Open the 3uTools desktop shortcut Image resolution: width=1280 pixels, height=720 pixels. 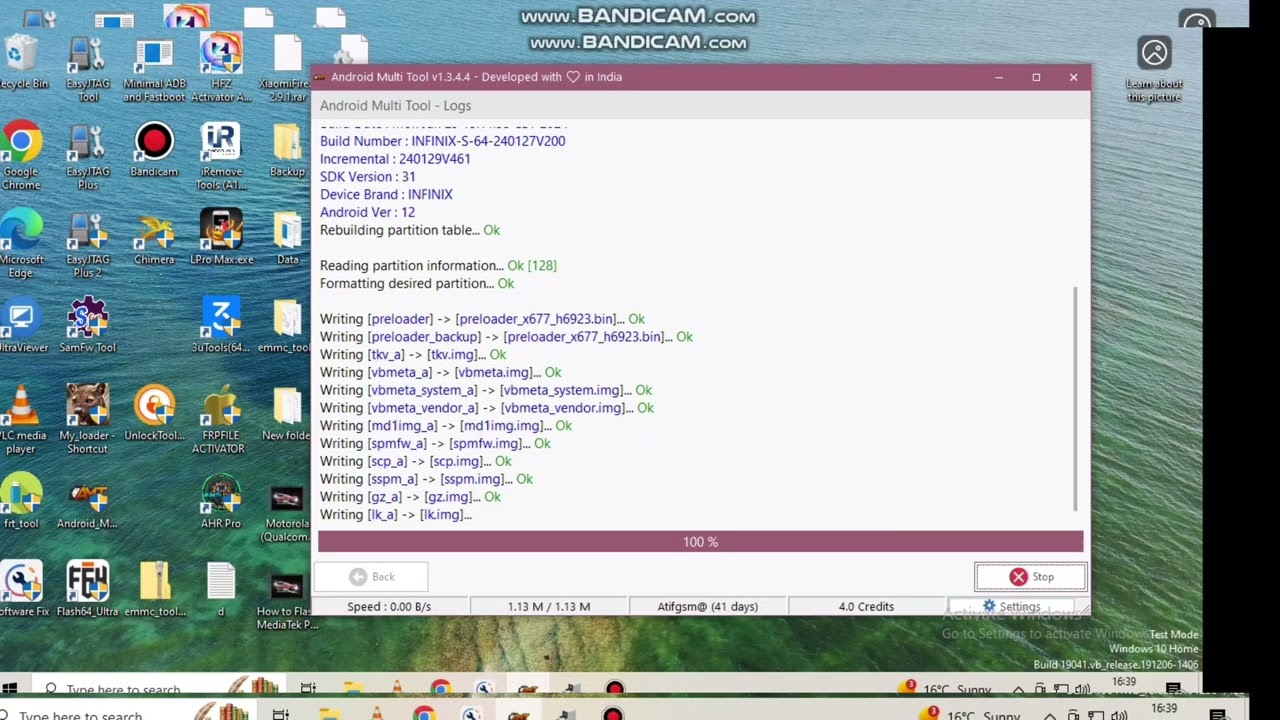coord(221,327)
